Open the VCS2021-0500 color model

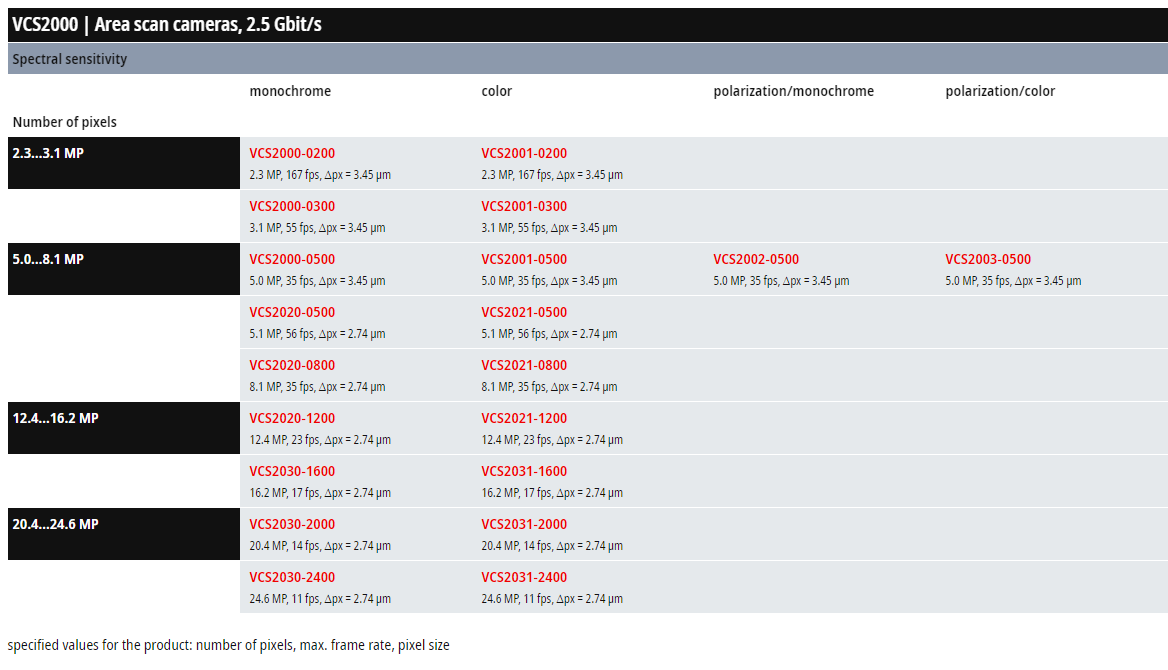click(x=524, y=313)
